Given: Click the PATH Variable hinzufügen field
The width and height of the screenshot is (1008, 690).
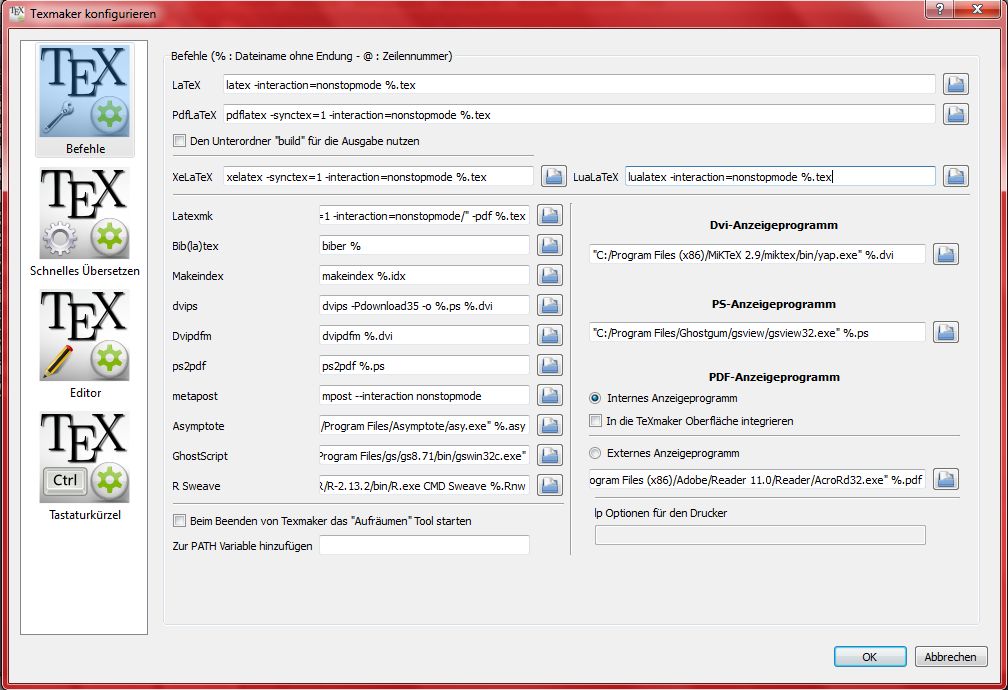Looking at the screenshot, I should click(x=424, y=545).
